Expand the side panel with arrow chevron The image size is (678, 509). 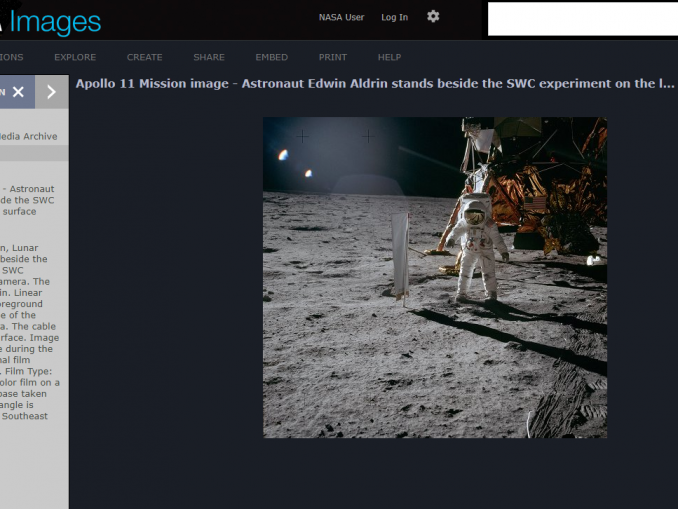click(51, 92)
